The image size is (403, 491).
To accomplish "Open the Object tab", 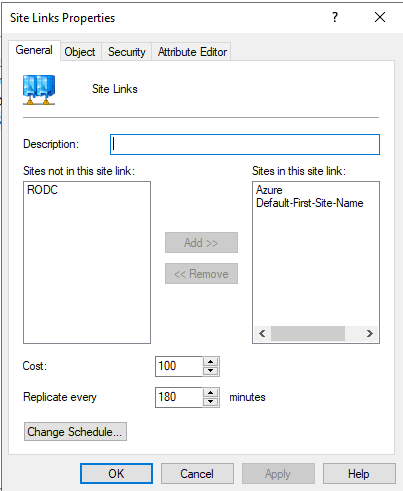I will click(80, 52).
